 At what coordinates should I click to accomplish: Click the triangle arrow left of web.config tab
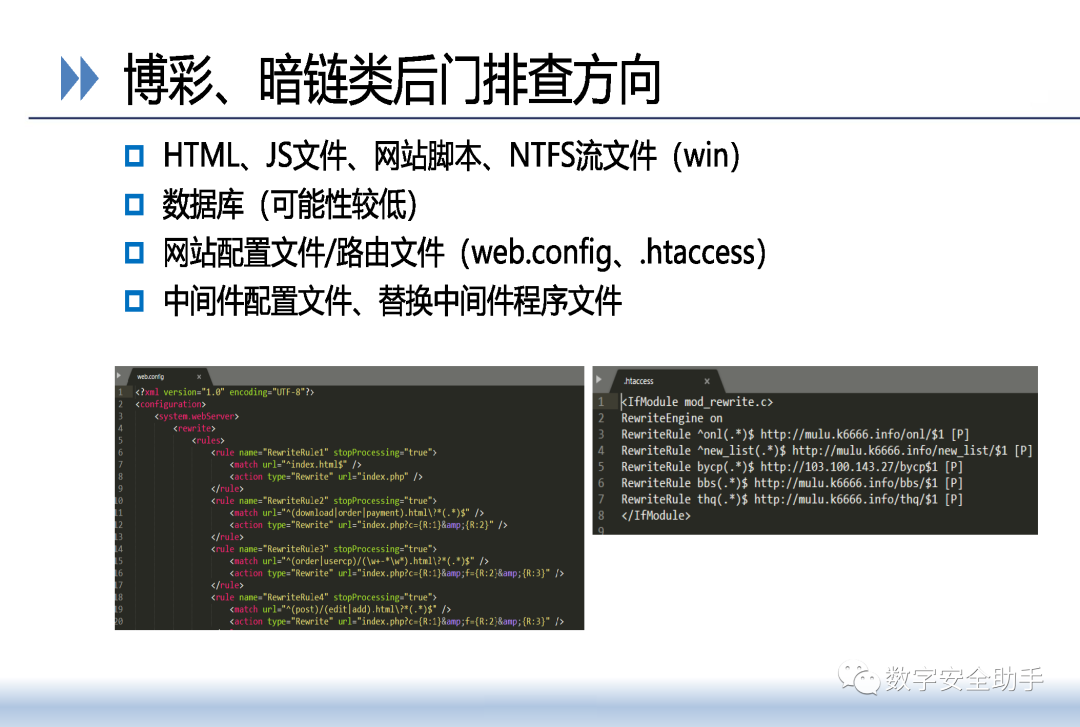[119, 376]
